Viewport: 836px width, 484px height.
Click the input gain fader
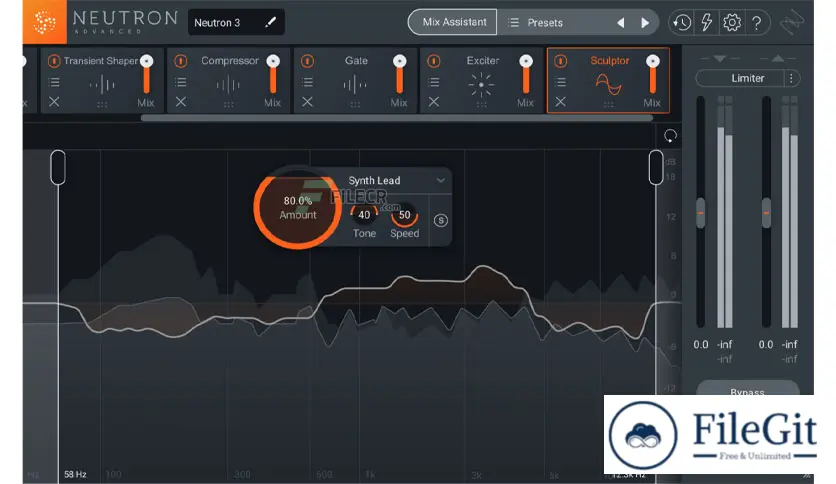(701, 213)
